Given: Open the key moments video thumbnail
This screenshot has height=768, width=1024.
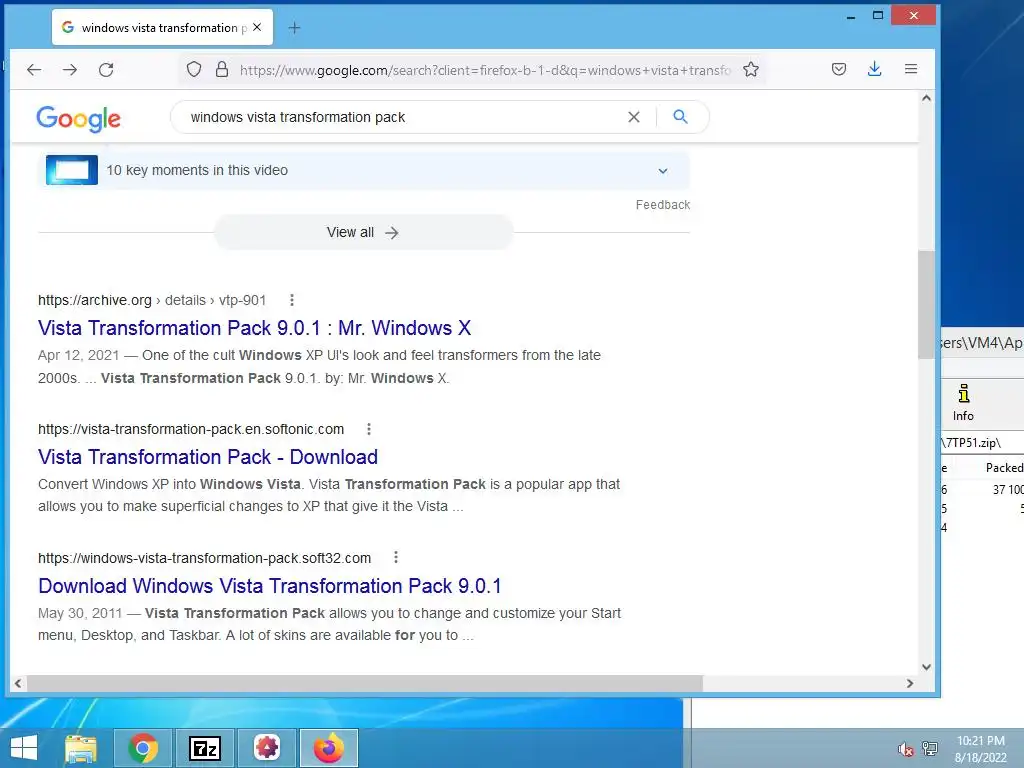Looking at the screenshot, I should (x=72, y=170).
